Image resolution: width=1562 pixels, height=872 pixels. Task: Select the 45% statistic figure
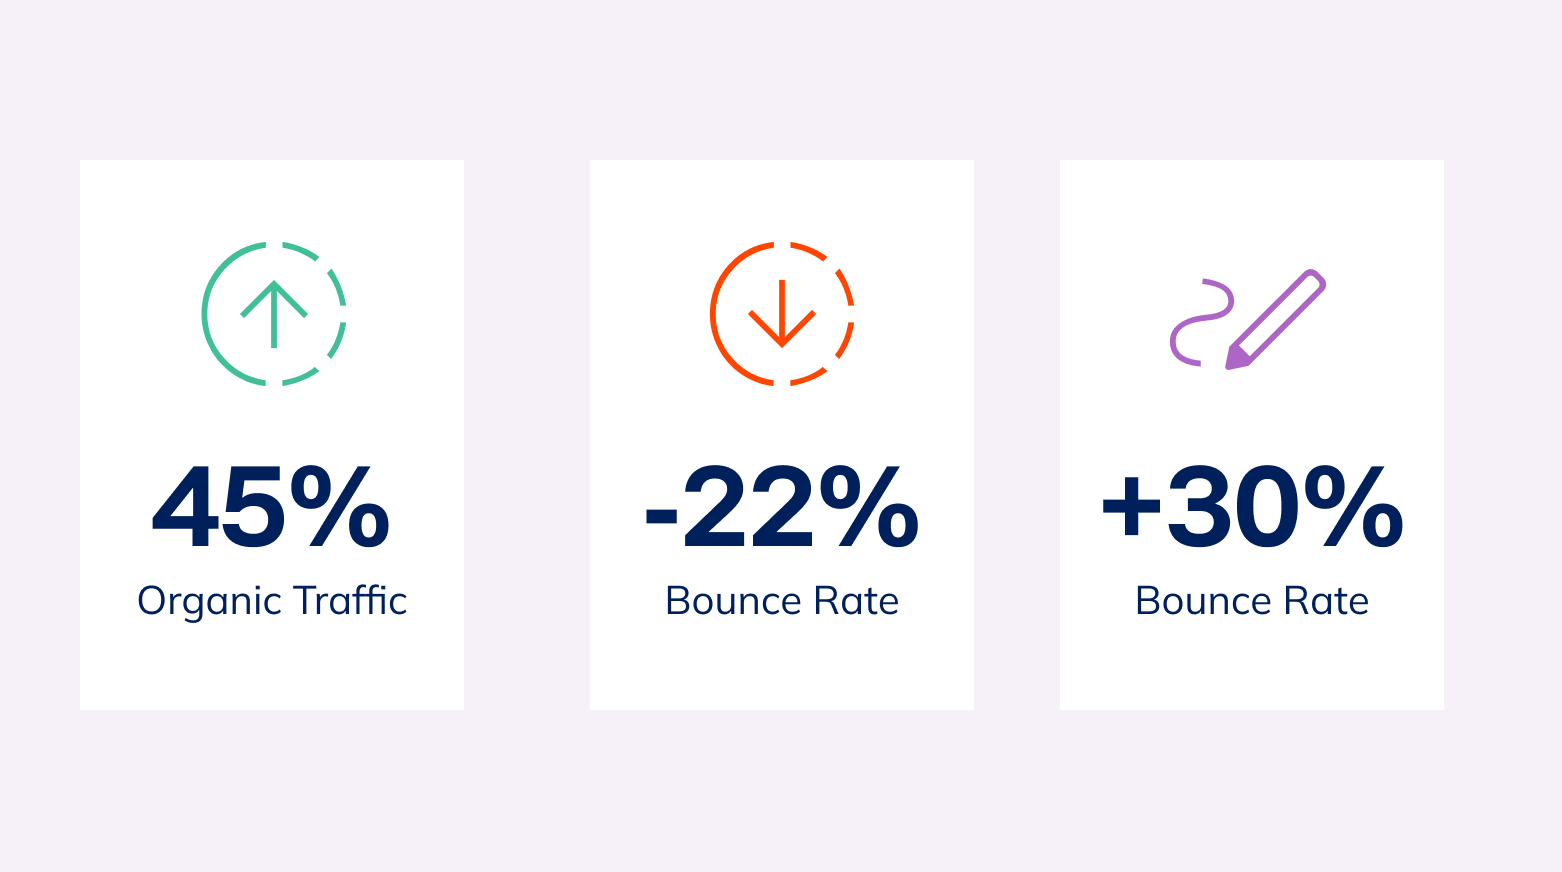click(271, 506)
